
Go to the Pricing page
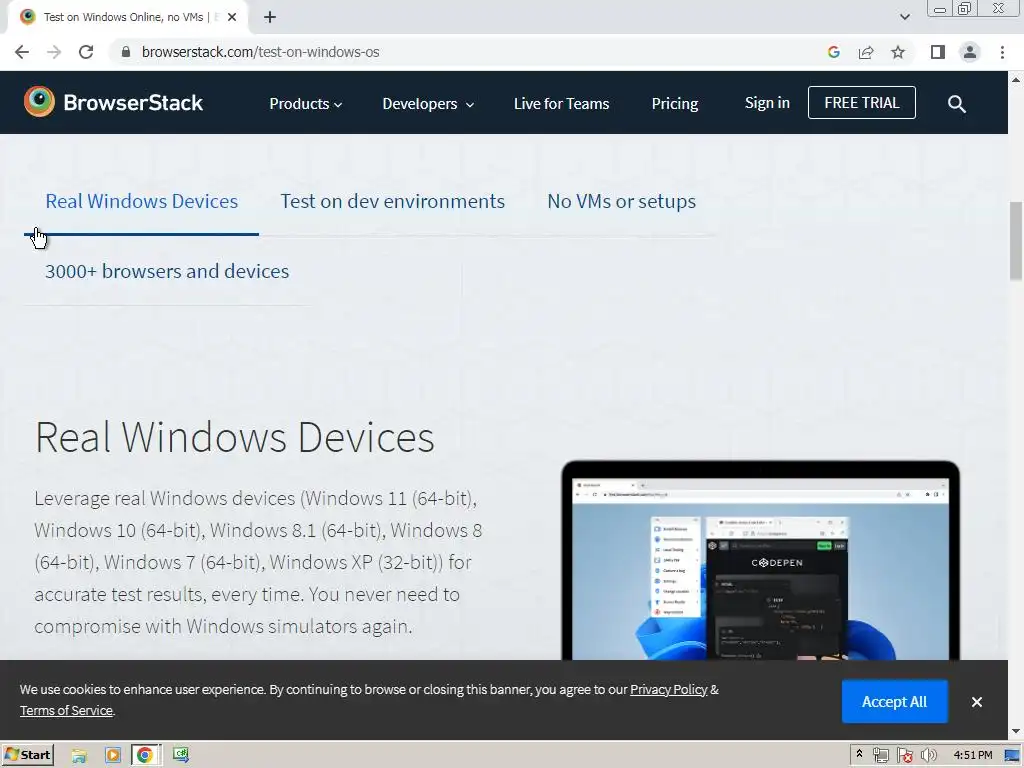[x=675, y=104]
